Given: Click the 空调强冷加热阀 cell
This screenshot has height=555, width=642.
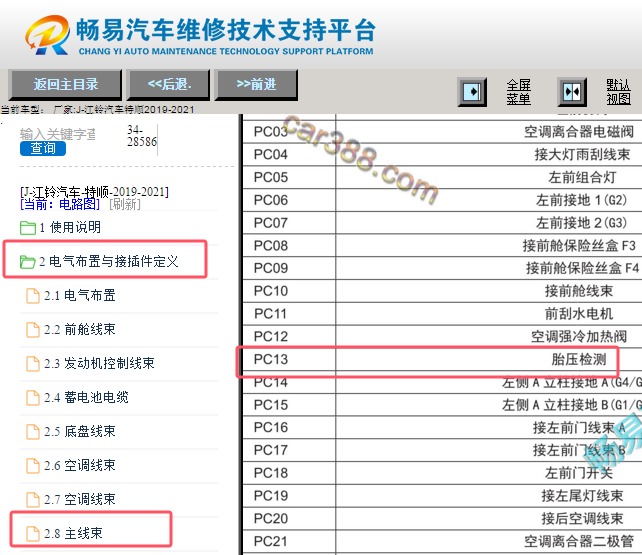Looking at the screenshot, I should 579,336.
